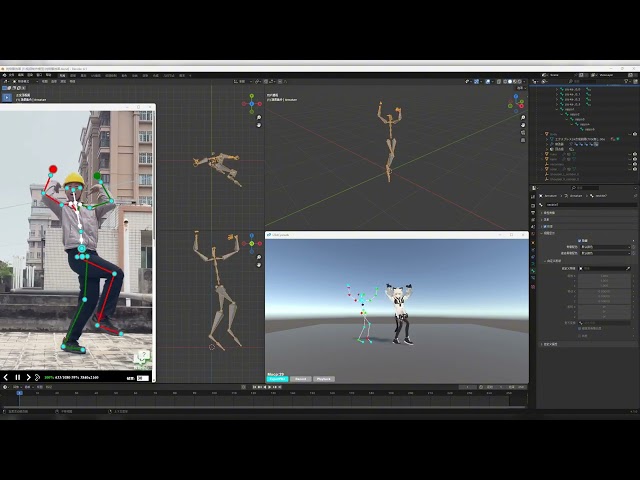Viewport: 640px width, 480px height.
Task: Pause the pose video playback
Action: [18, 378]
